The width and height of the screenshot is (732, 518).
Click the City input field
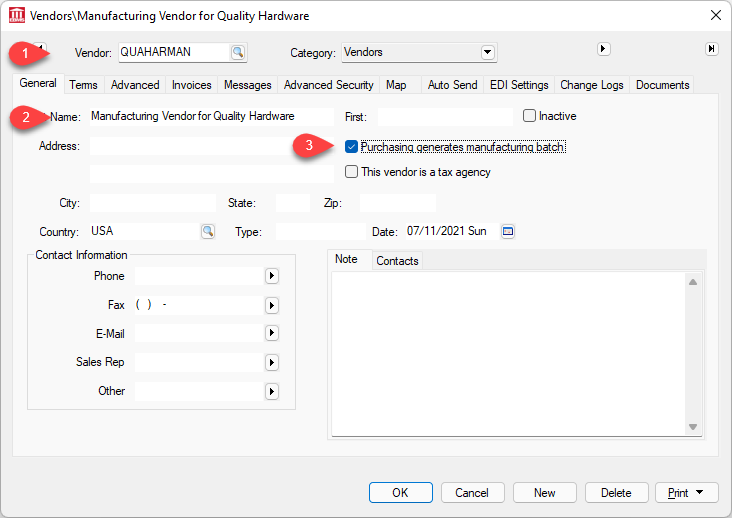click(x=153, y=203)
